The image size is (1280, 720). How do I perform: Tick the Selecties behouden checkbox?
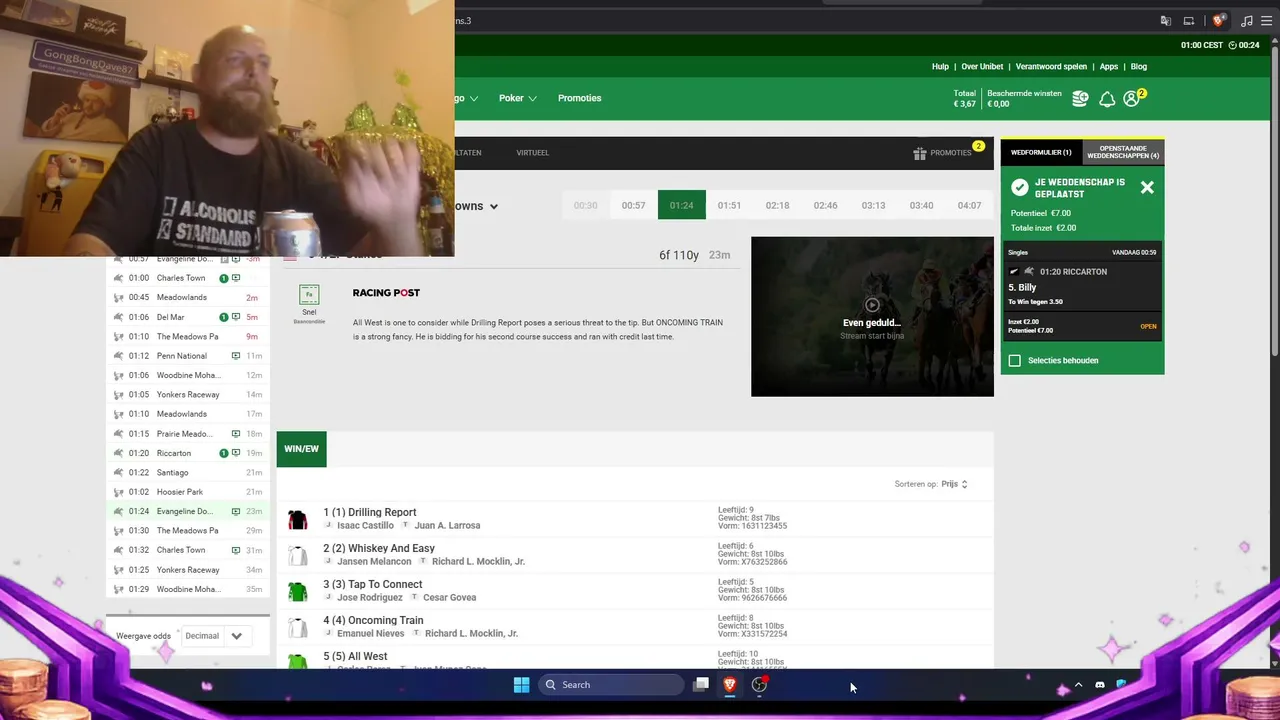tap(1015, 360)
